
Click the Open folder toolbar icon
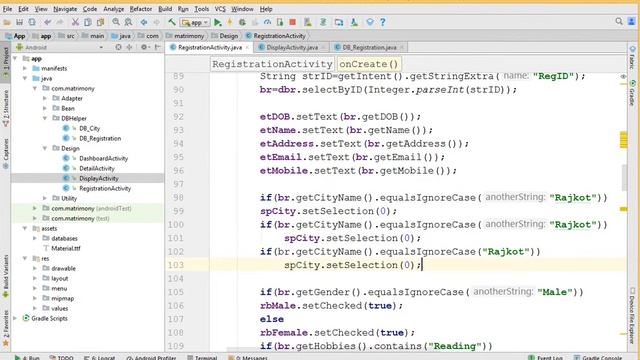pos(7,22)
